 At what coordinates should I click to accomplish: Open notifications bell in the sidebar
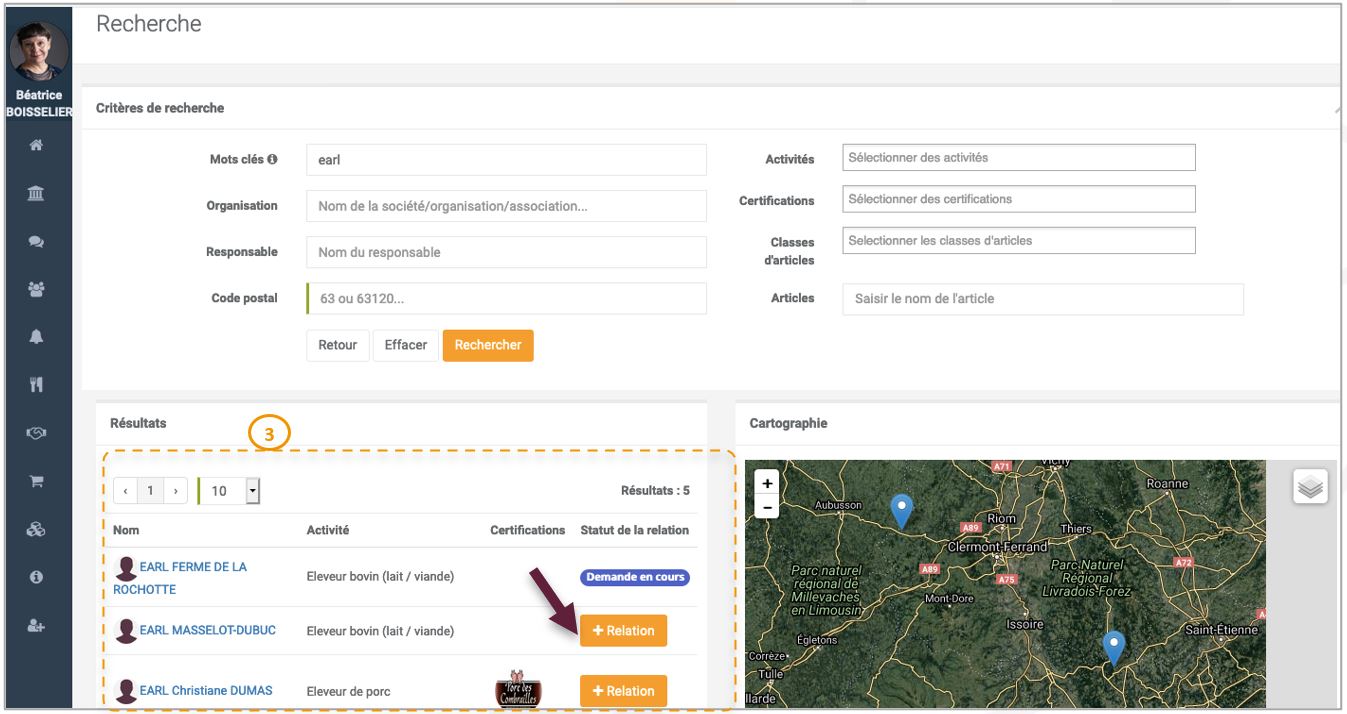[36, 337]
